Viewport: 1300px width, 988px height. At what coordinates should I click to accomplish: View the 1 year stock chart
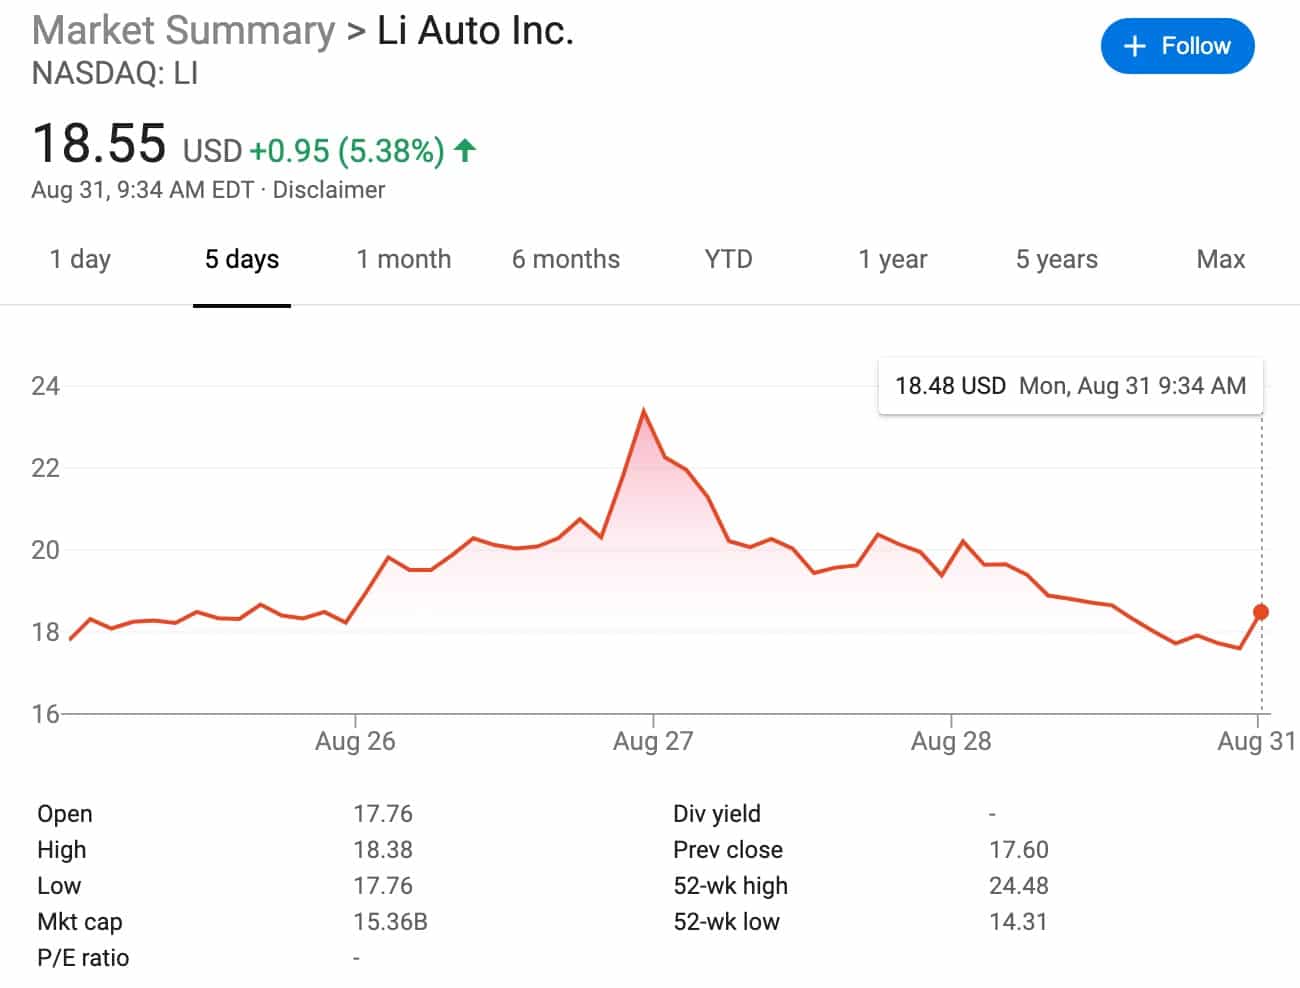(x=891, y=259)
